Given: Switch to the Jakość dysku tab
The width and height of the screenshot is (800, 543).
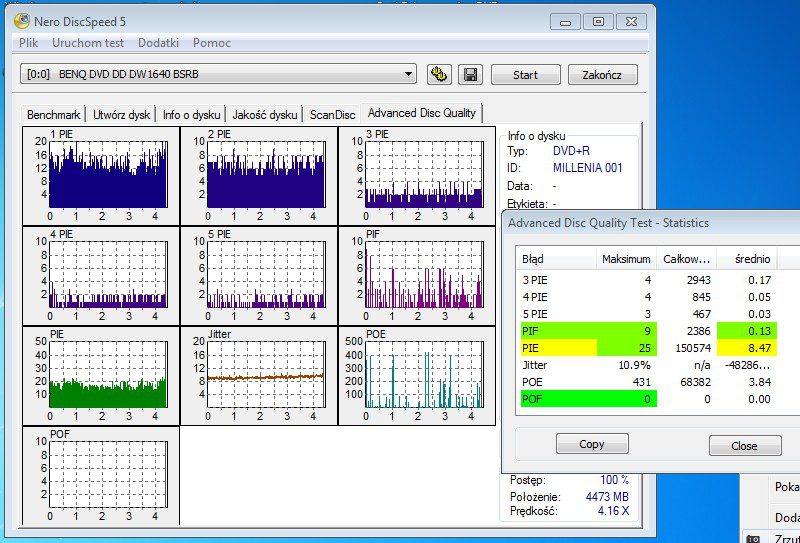Looking at the screenshot, I should [x=265, y=115].
